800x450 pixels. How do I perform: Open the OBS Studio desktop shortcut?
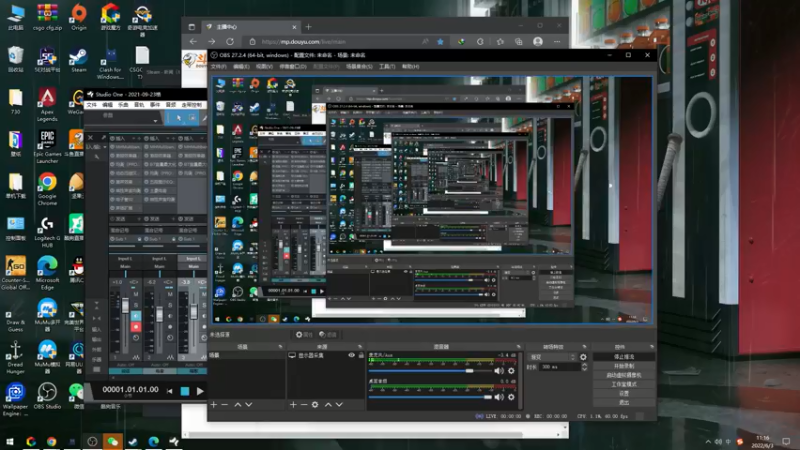click(x=47, y=395)
